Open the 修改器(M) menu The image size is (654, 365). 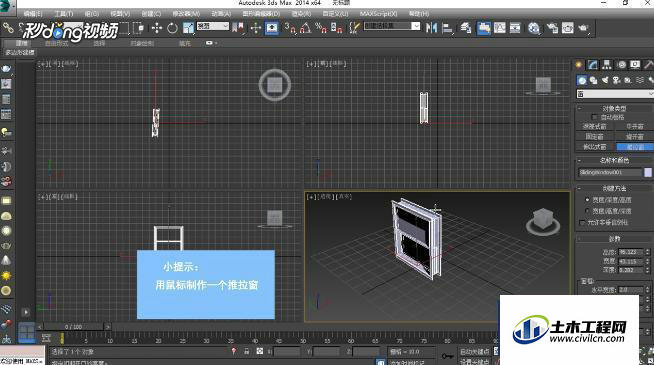pos(186,14)
